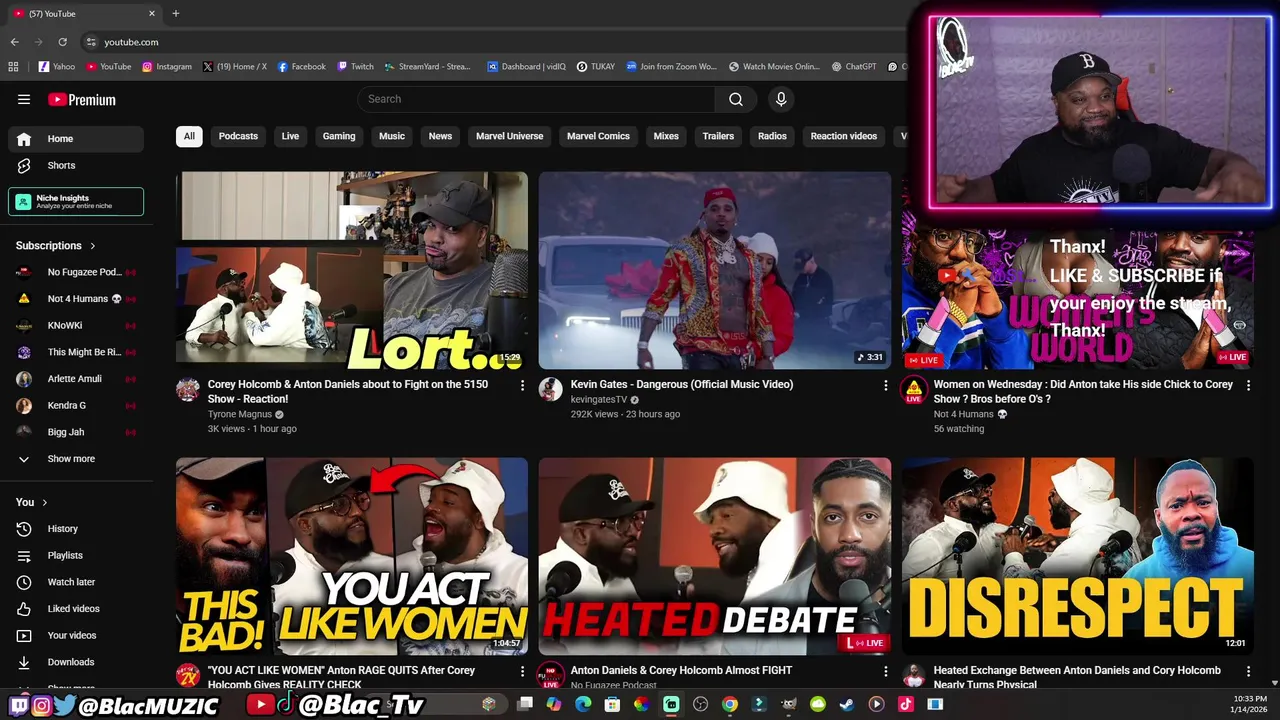Start voice search with the microphone
This screenshot has height=720, width=1280.
tap(781, 99)
